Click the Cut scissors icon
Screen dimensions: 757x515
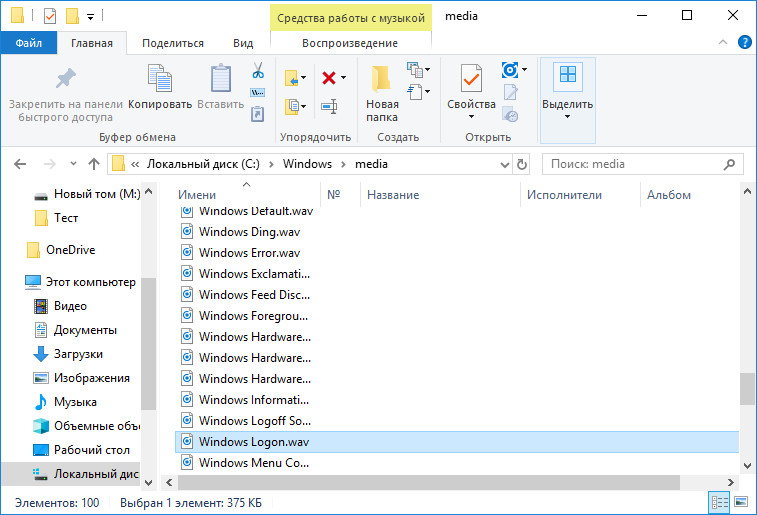[x=258, y=70]
